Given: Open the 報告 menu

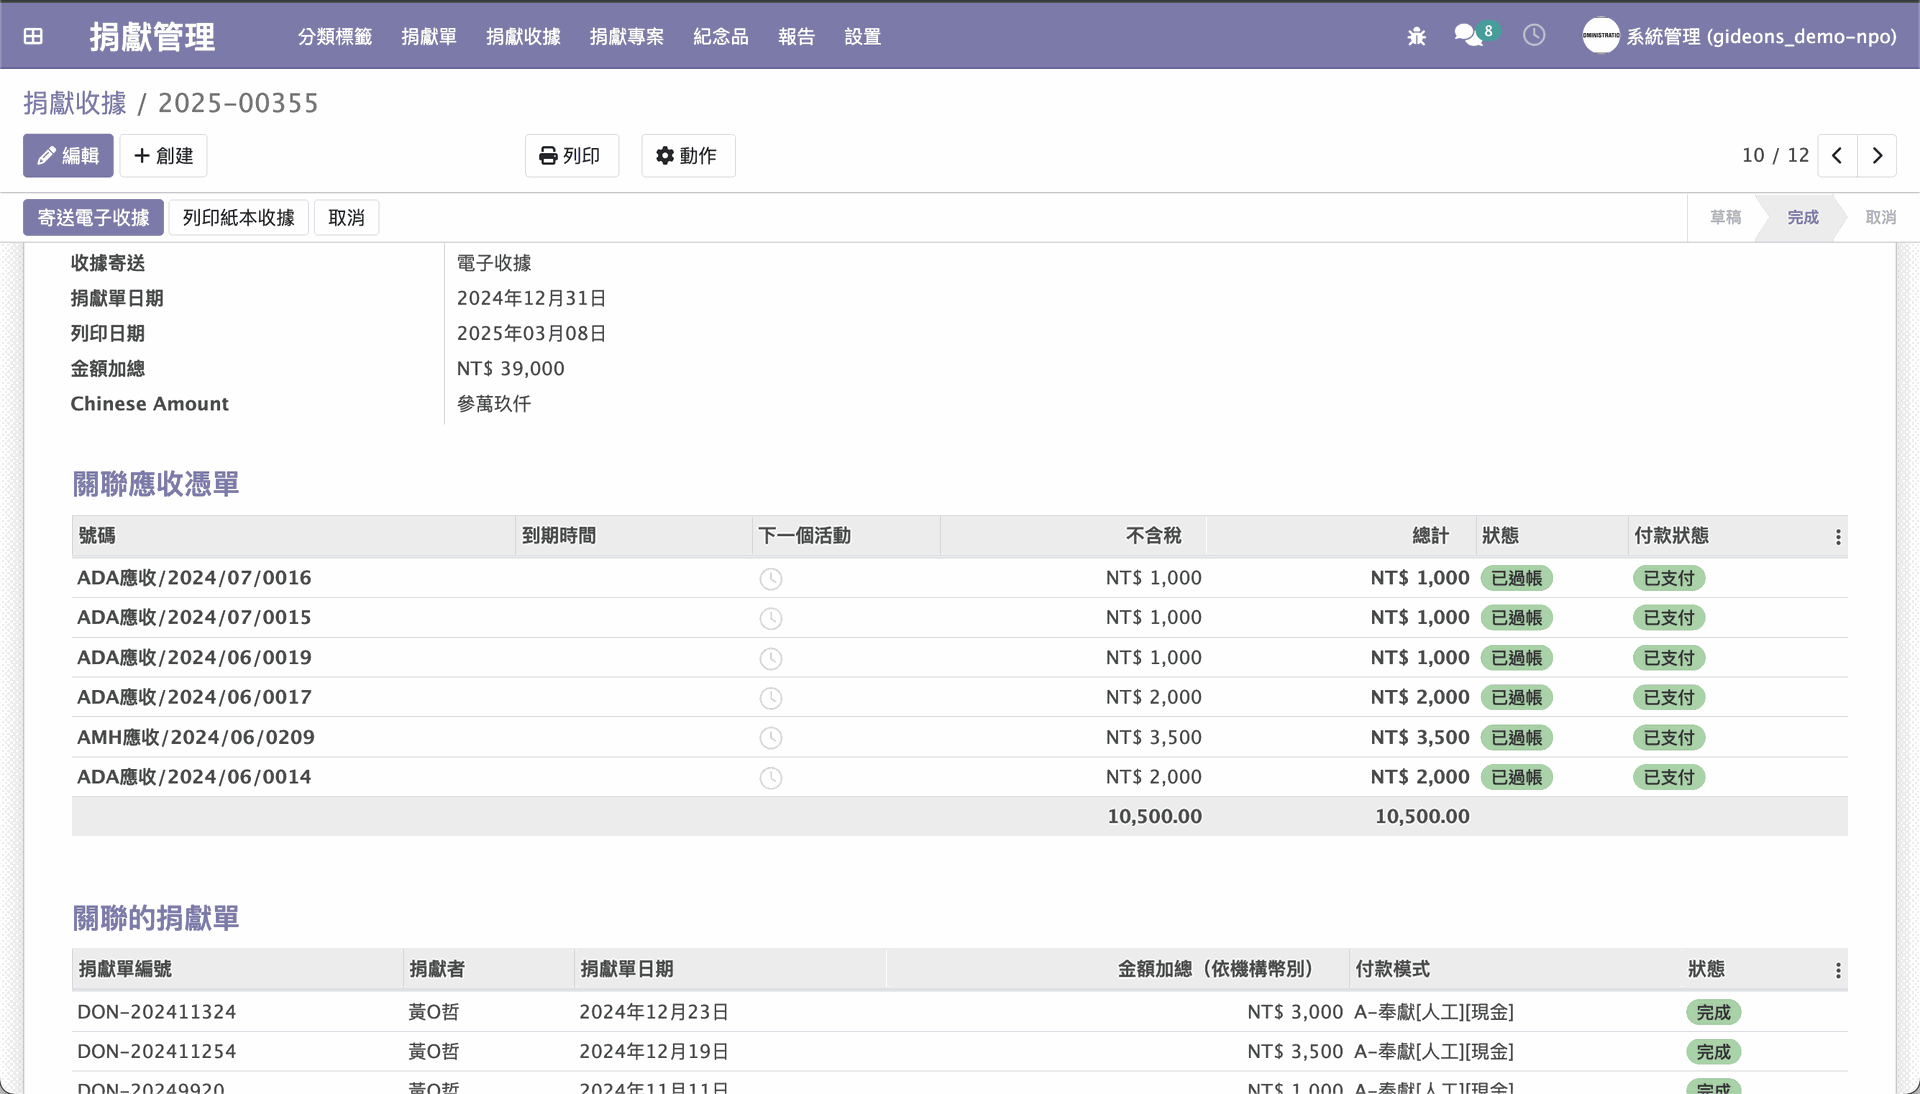Looking at the screenshot, I should pyautogui.click(x=796, y=37).
